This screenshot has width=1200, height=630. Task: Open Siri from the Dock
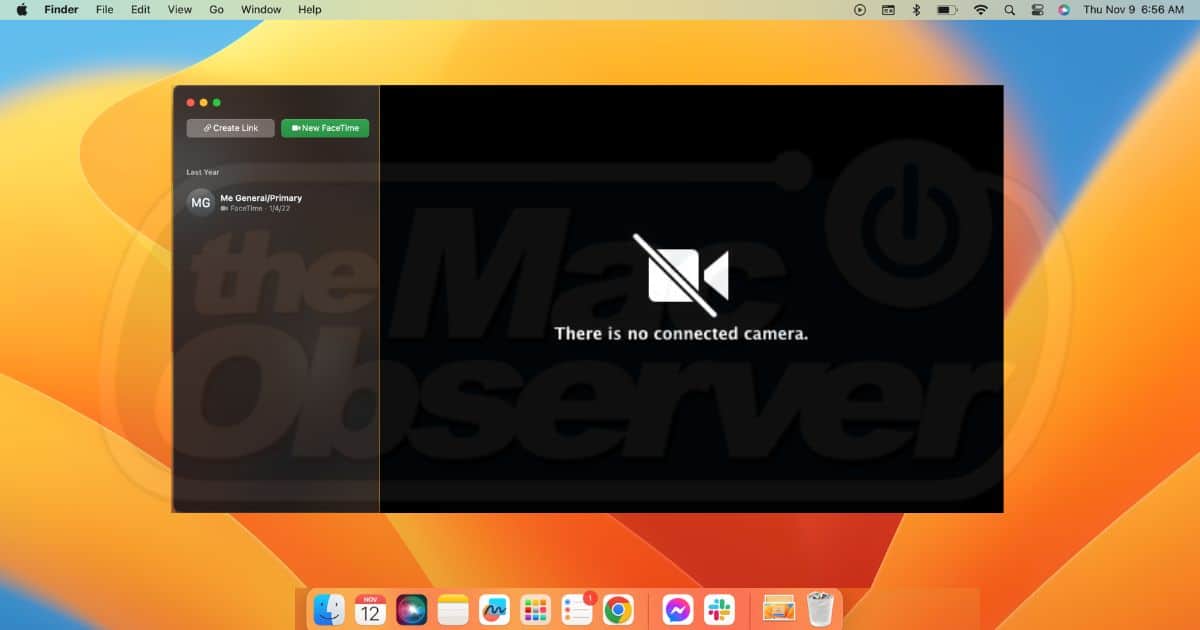tap(411, 609)
